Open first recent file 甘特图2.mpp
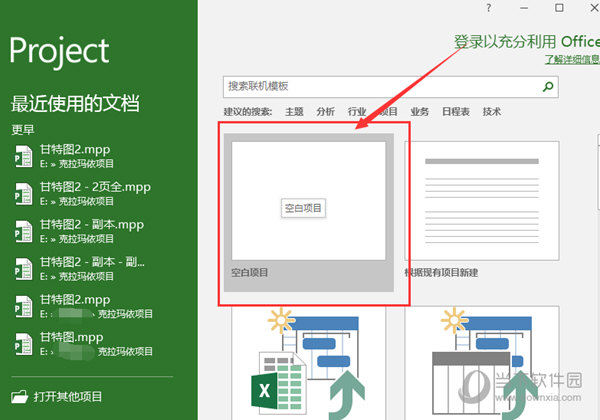This screenshot has width=600, height=420. pyautogui.click(x=75, y=156)
